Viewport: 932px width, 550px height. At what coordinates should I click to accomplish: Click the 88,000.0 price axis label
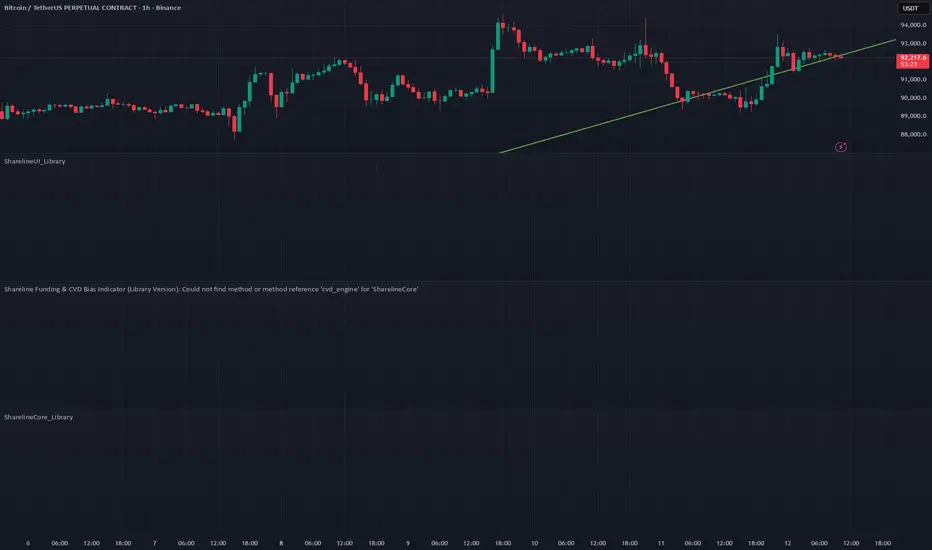pyautogui.click(x=914, y=134)
